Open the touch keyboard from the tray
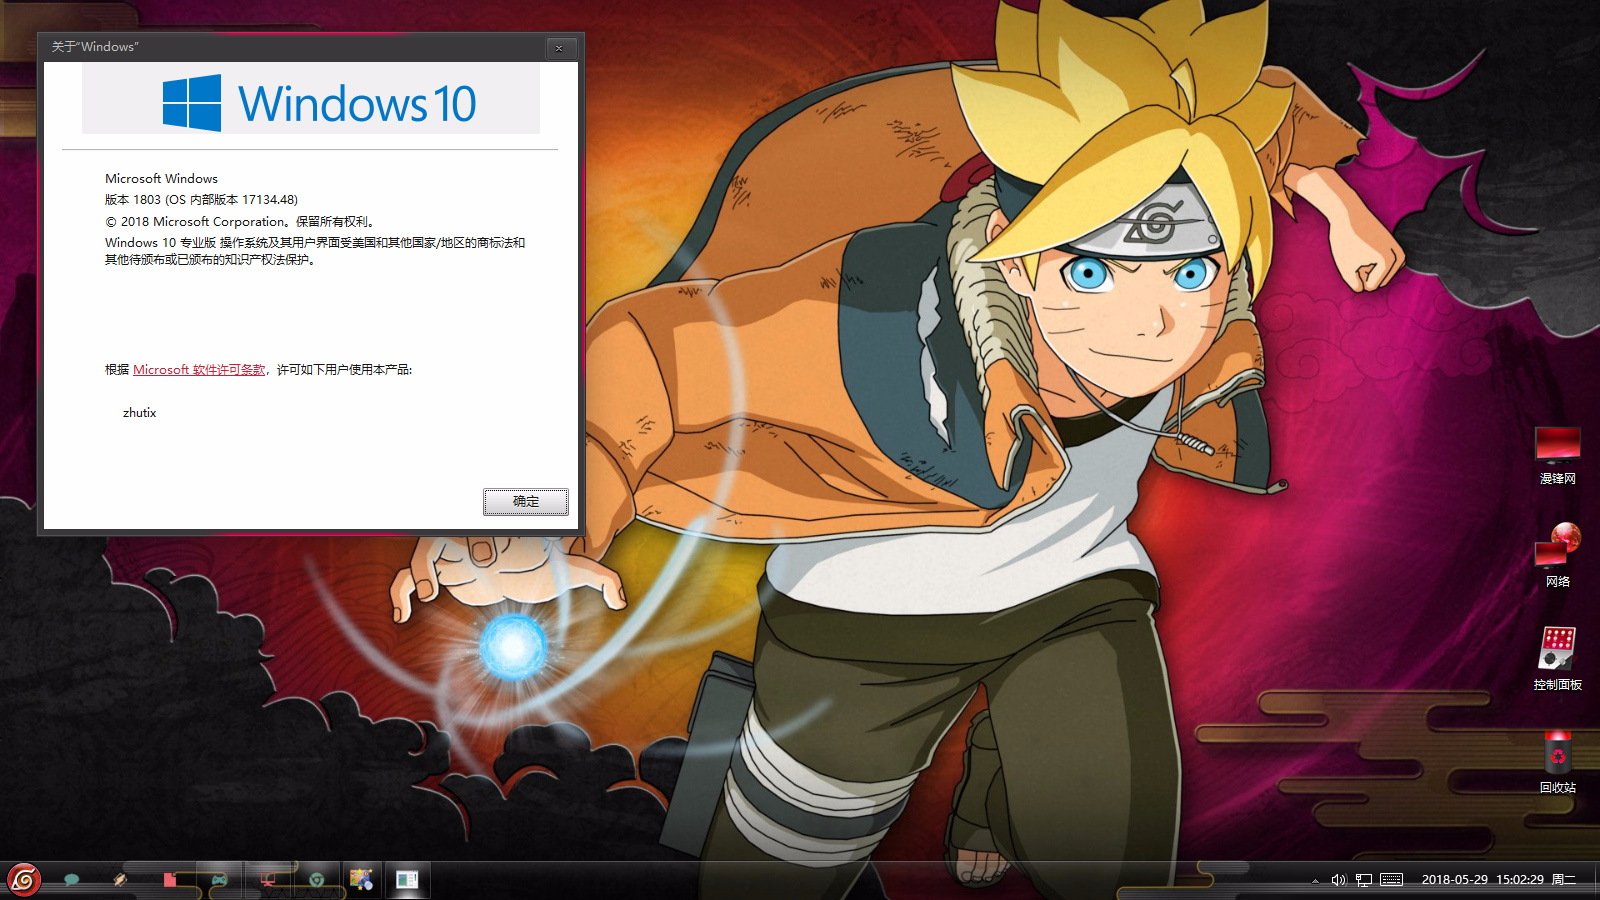This screenshot has height=900, width=1600. 1391,880
